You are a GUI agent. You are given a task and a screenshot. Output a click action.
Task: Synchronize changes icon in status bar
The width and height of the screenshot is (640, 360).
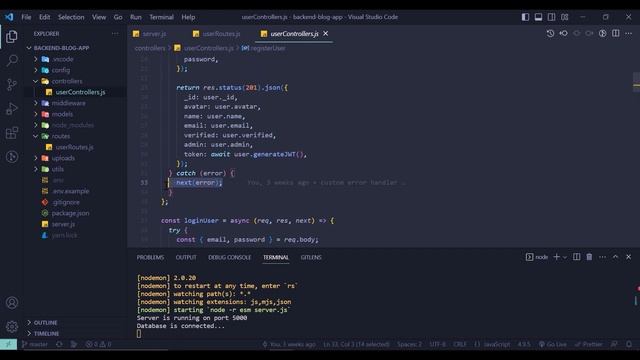click(60, 344)
